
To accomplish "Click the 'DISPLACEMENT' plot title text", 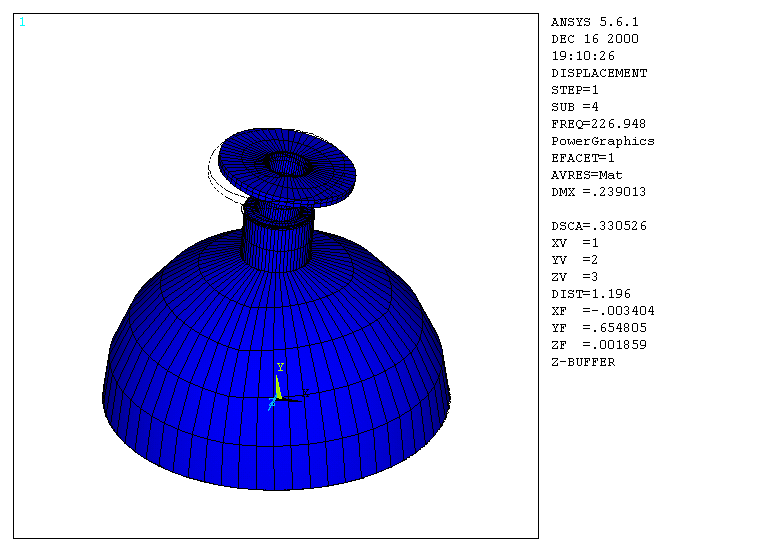I will tap(599, 73).
